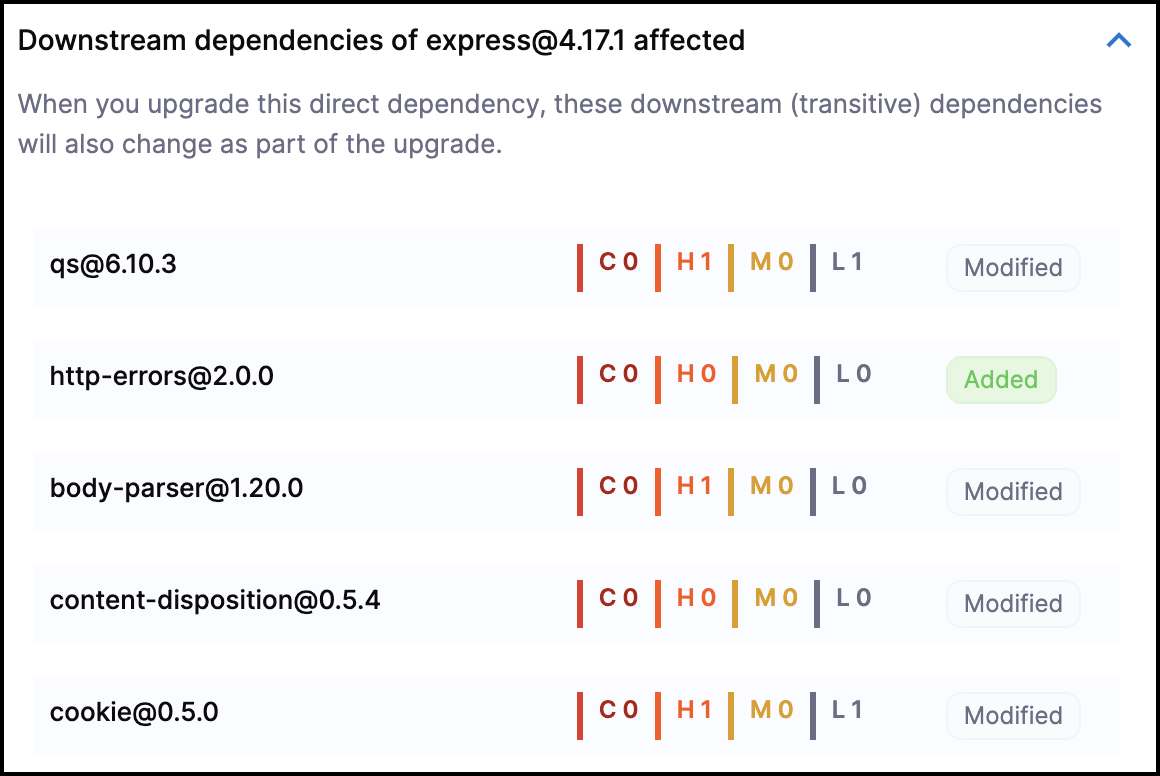This screenshot has width=1160, height=776.
Task: Click the Modified badge for qs@6.10.3
Action: coord(1012,268)
